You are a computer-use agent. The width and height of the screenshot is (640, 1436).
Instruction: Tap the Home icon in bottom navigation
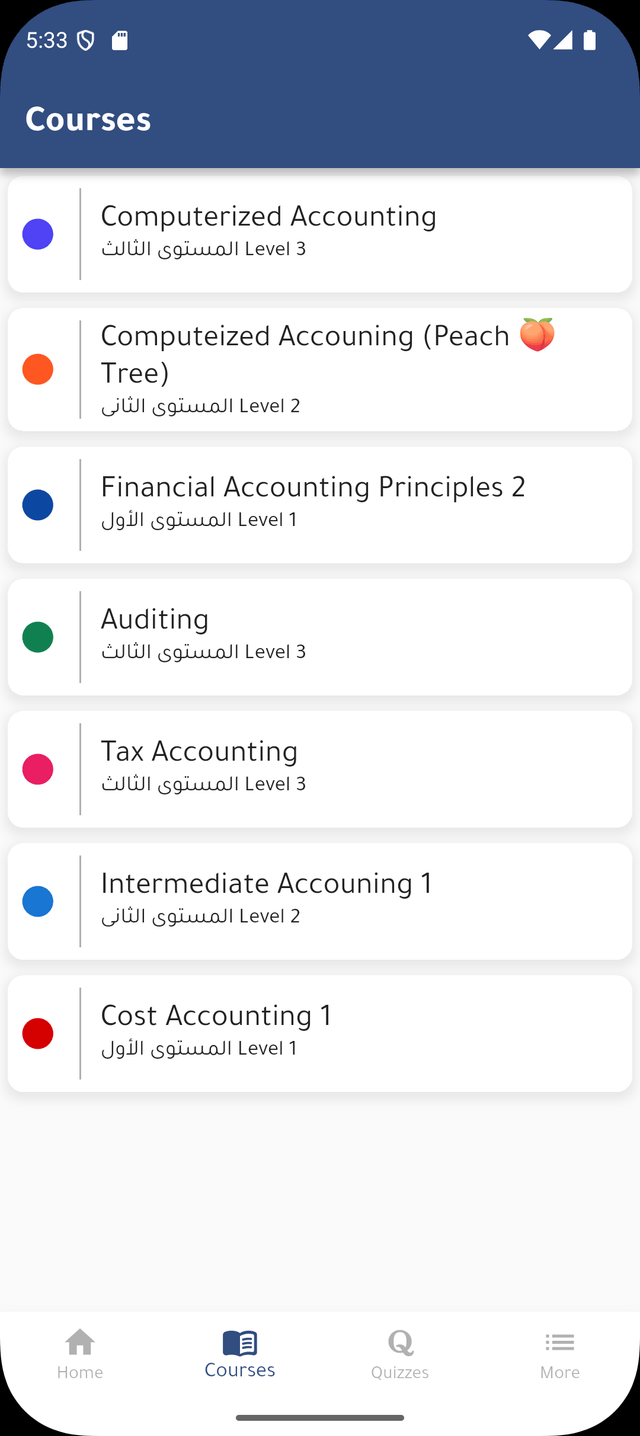(80, 1342)
